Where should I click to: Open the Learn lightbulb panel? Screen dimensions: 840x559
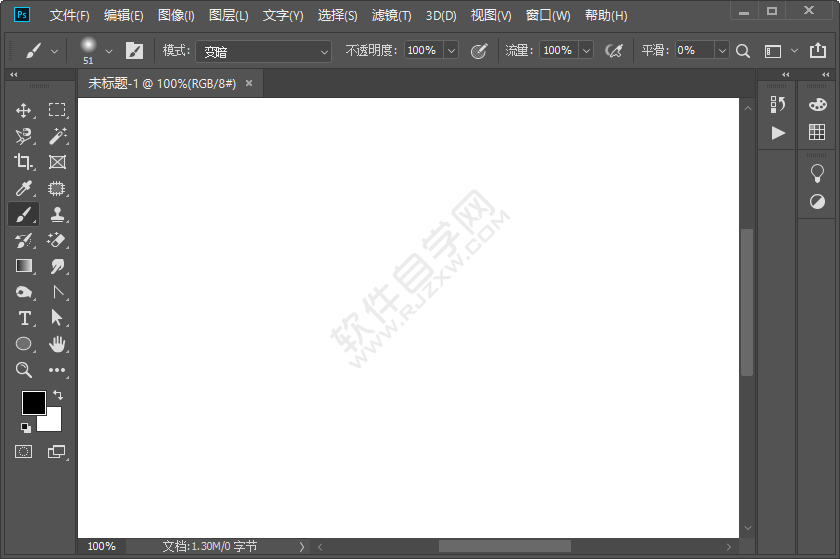click(817, 174)
